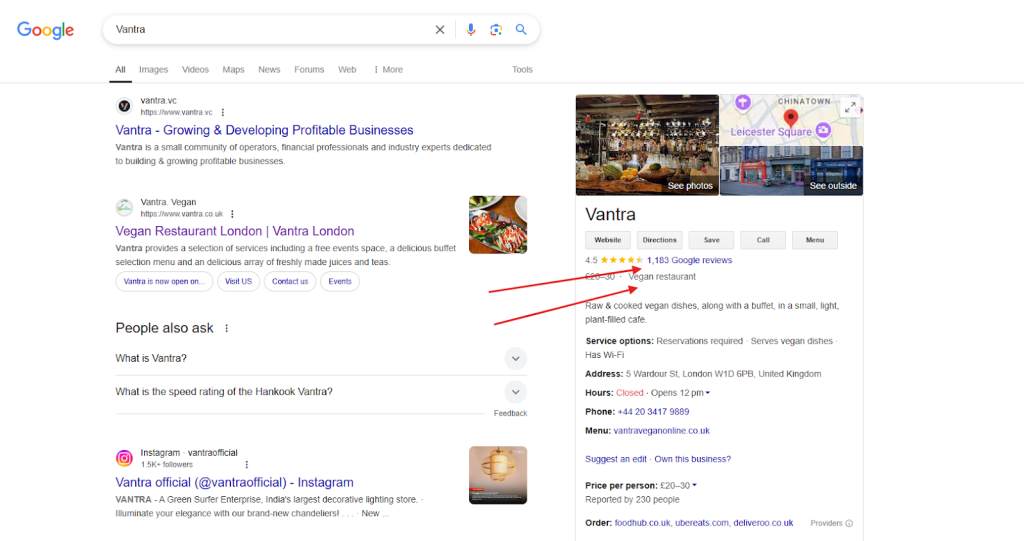The height and width of the screenshot is (541, 1024).
Task: Expand Price per person £20–30 dropdown
Action: click(694, 486)
